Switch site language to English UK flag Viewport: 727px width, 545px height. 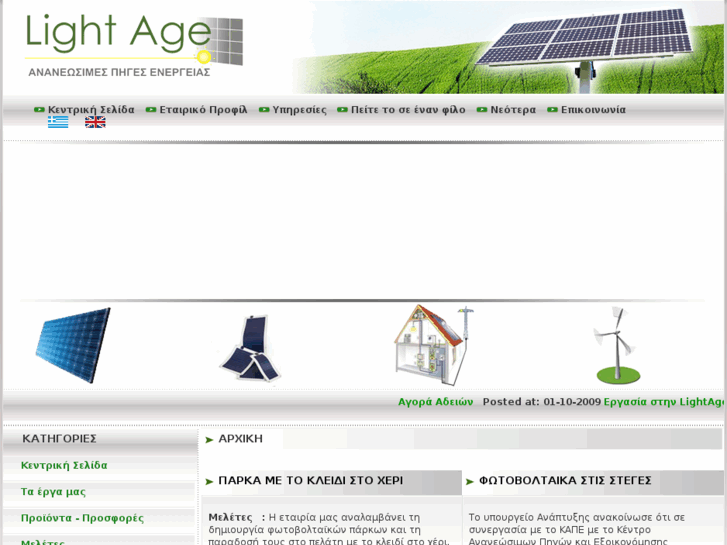(x=95, y=122)
